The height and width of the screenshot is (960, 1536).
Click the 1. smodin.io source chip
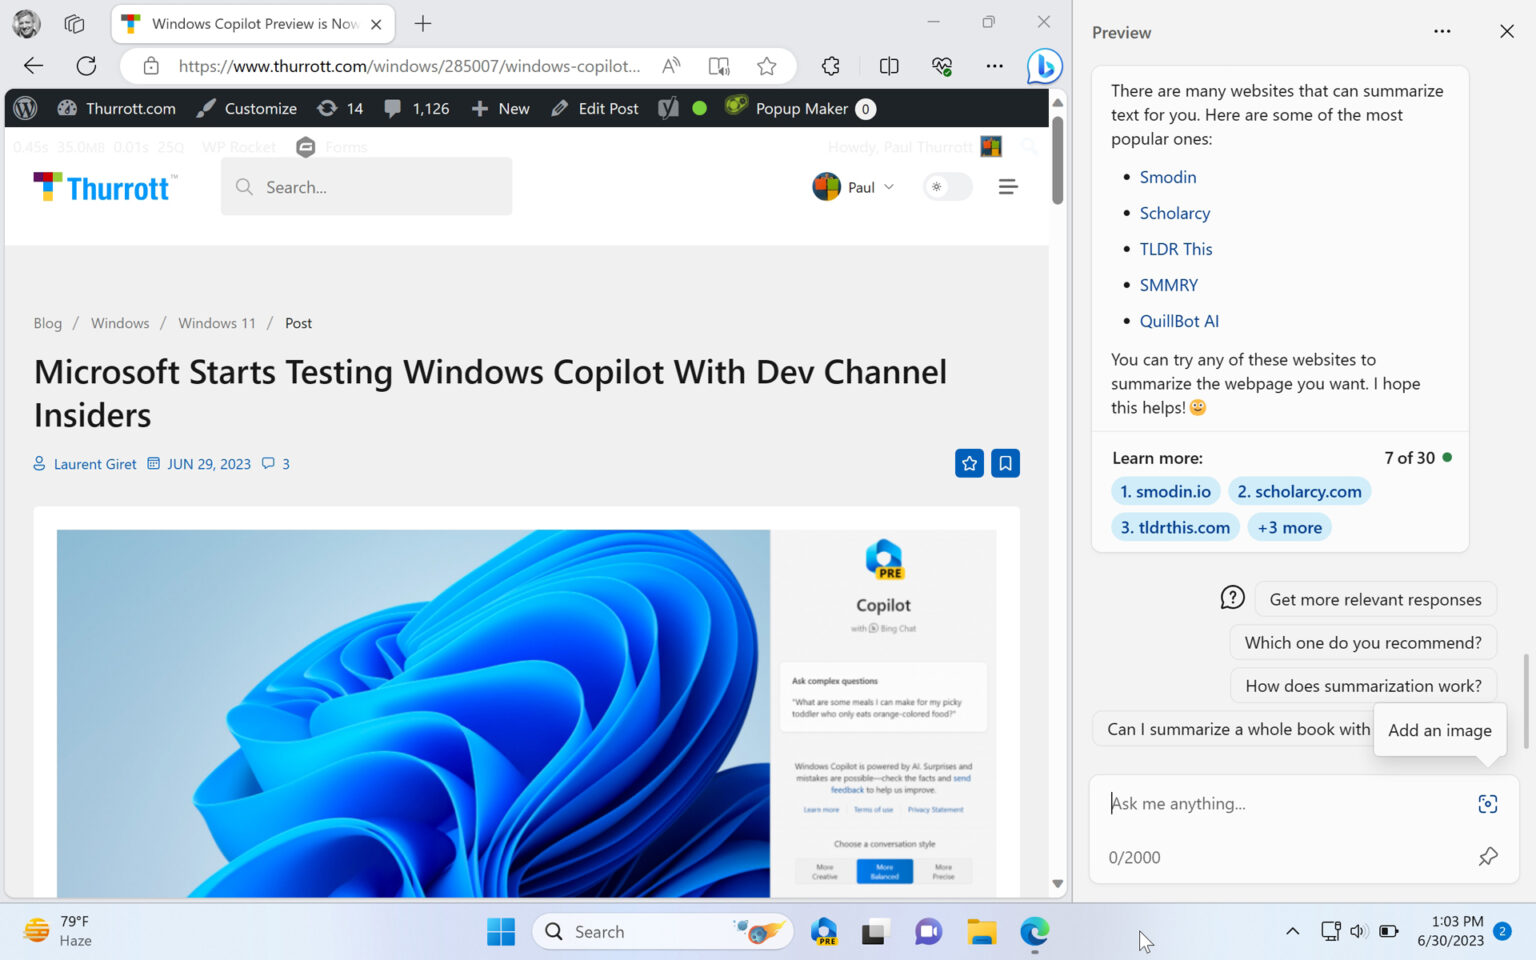(1165, 491)
